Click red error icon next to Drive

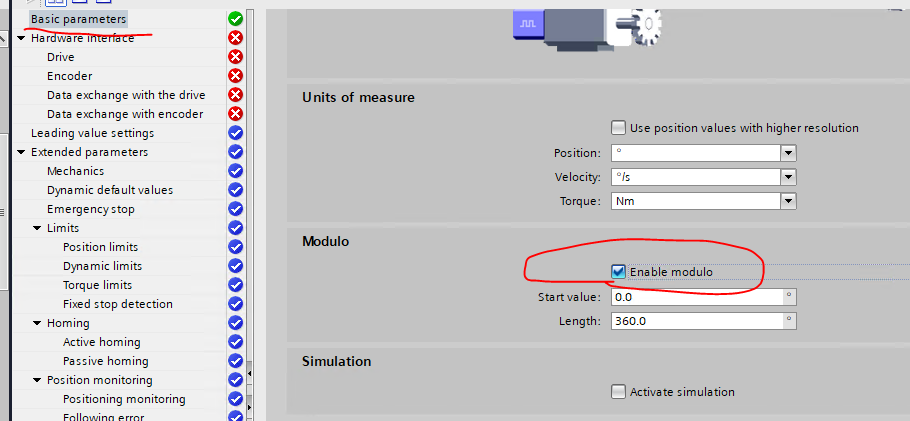point(235,57)
